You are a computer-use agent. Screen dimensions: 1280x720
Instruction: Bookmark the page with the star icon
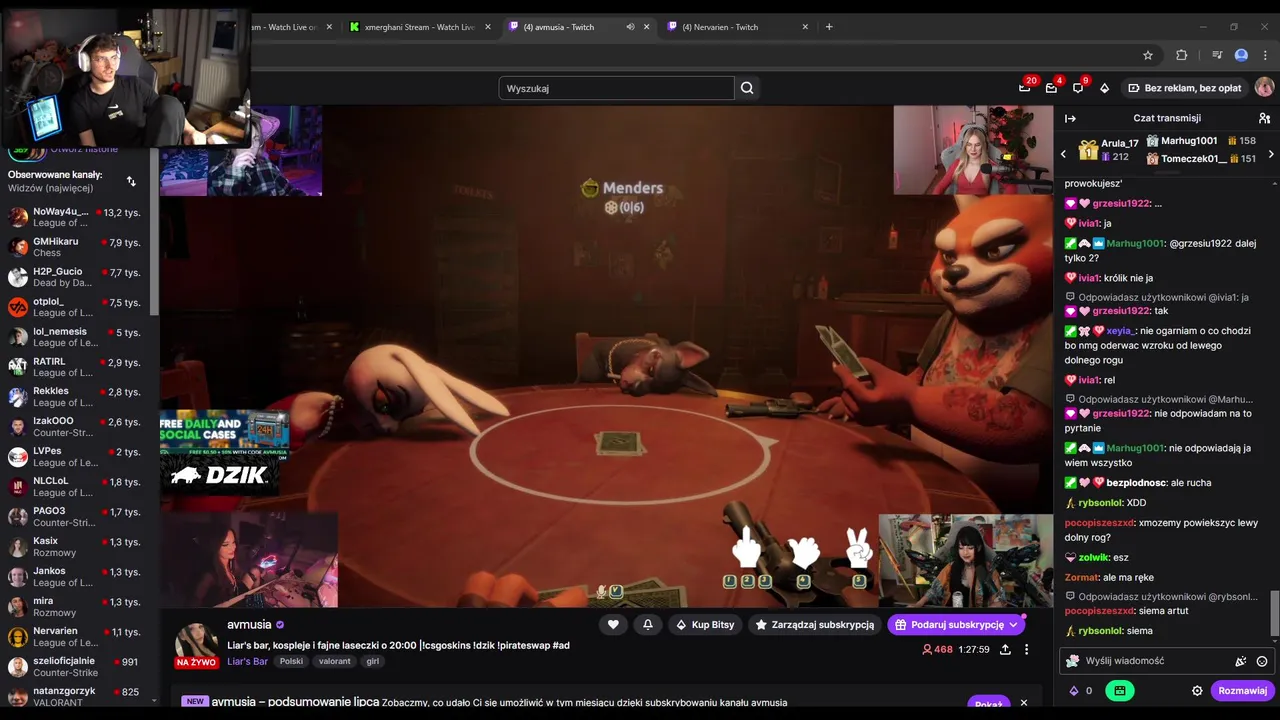tap(1148, 55)
